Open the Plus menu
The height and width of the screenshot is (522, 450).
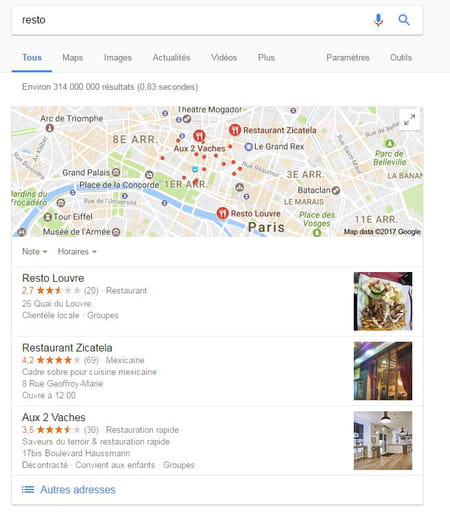266,58
